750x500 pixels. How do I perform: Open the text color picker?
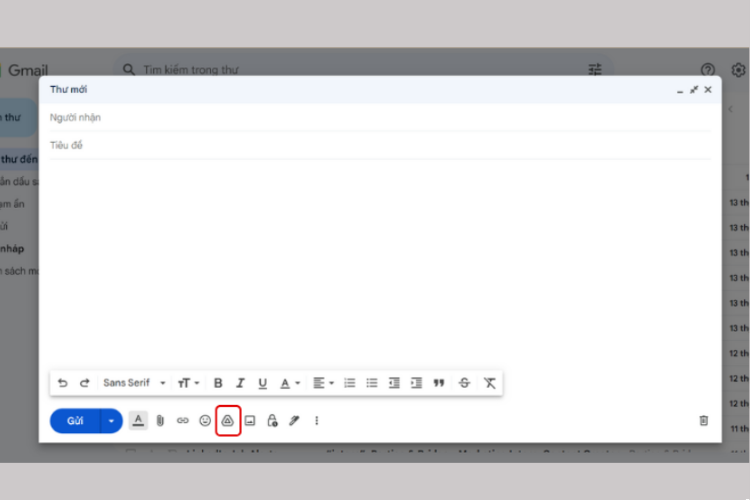point(289,383)
